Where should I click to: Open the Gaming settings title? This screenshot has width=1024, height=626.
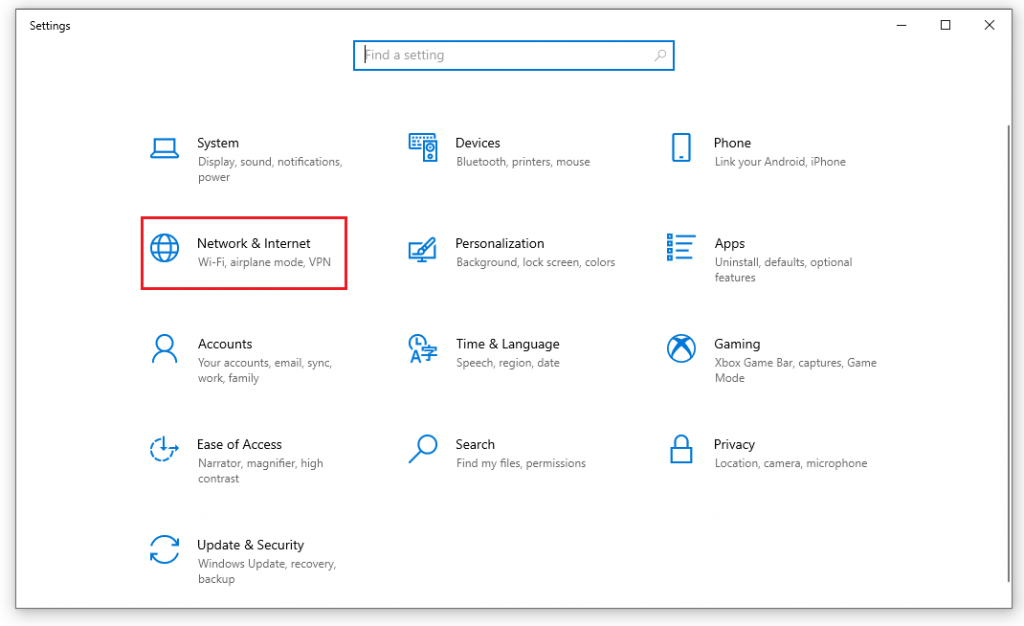737,344
